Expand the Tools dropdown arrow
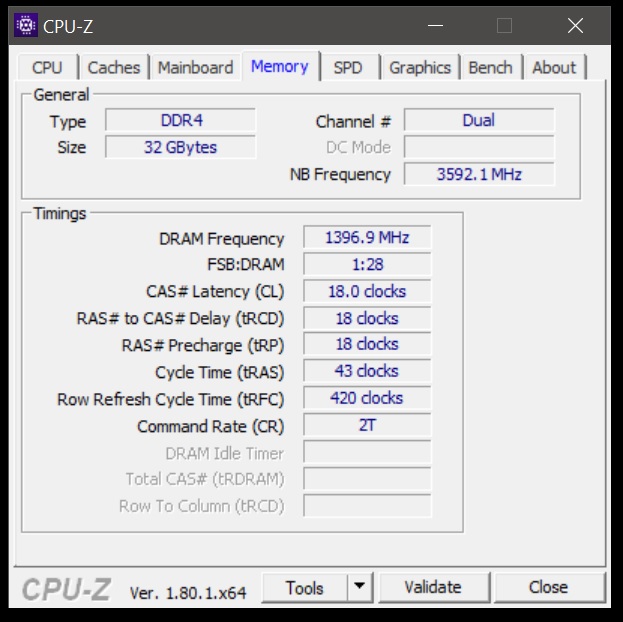Image resolution: width=623 pixels, height=622 pixels. [x=360, y=587]
